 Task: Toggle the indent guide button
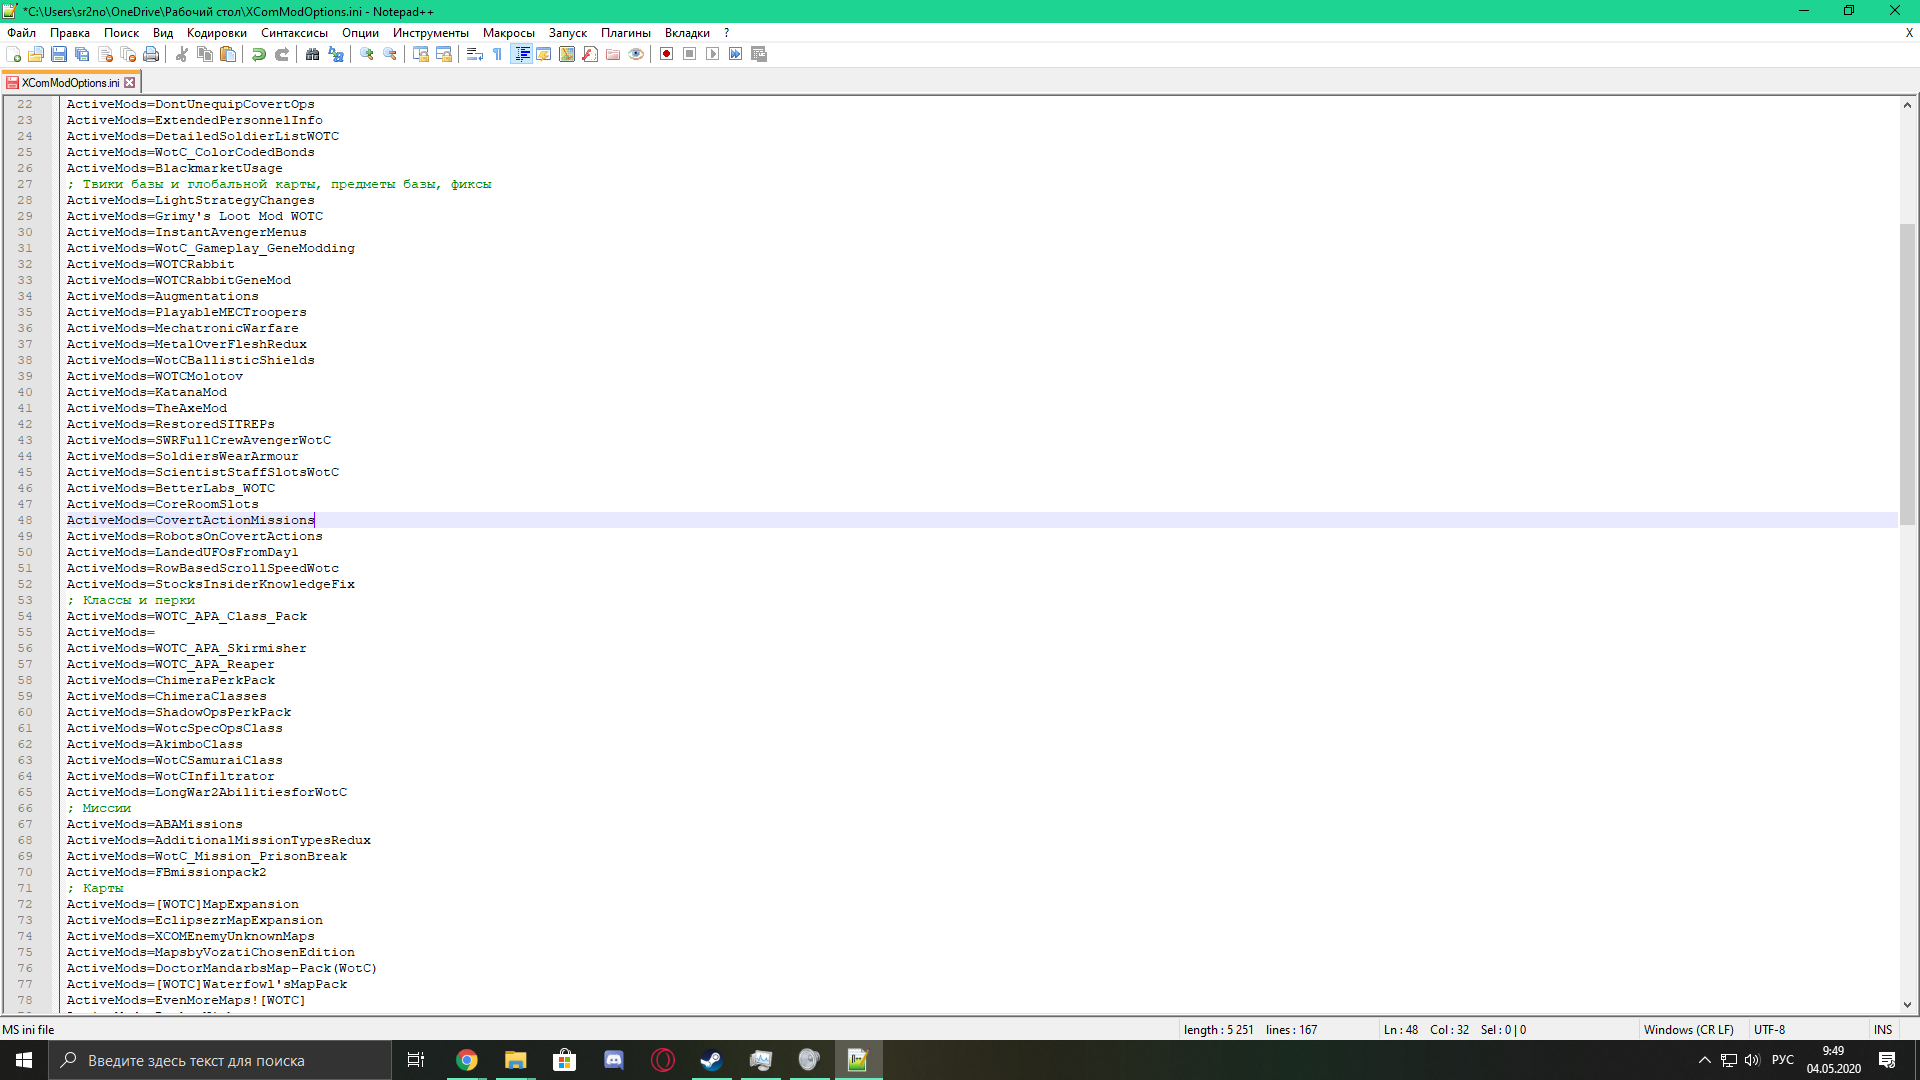tap(521, 54)
